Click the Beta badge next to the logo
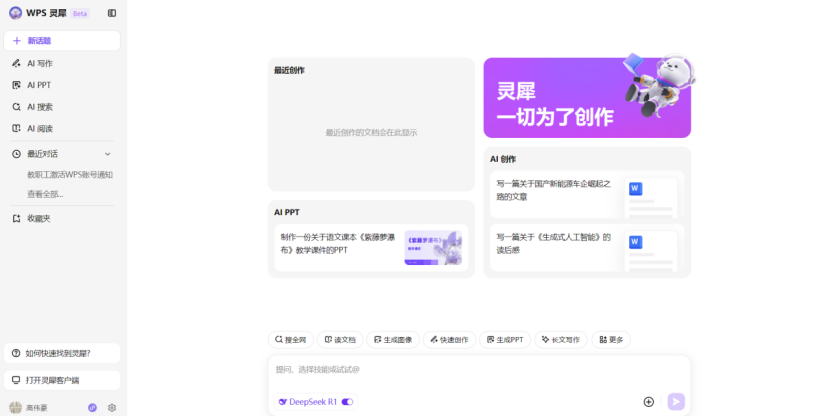This screenshot has height=417, width=830. [80, 14]
